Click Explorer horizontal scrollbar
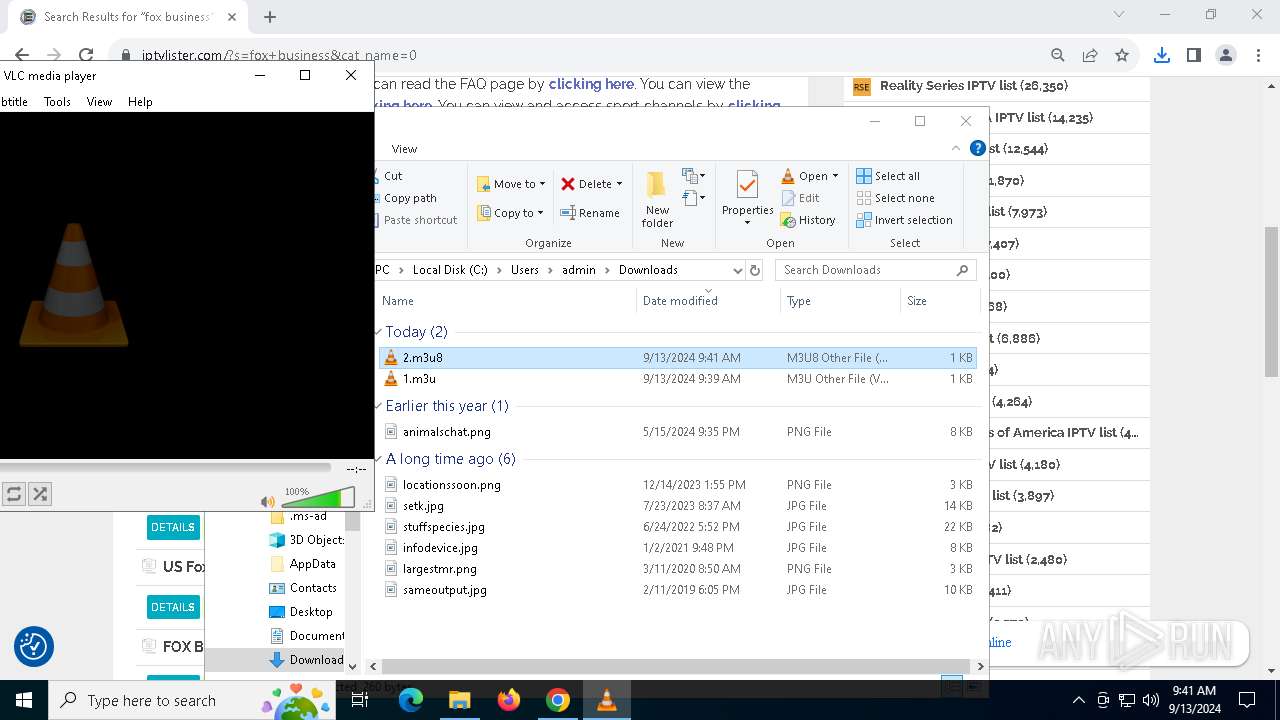Screen dimensions: 1280x720 click(x=675, y=666)
